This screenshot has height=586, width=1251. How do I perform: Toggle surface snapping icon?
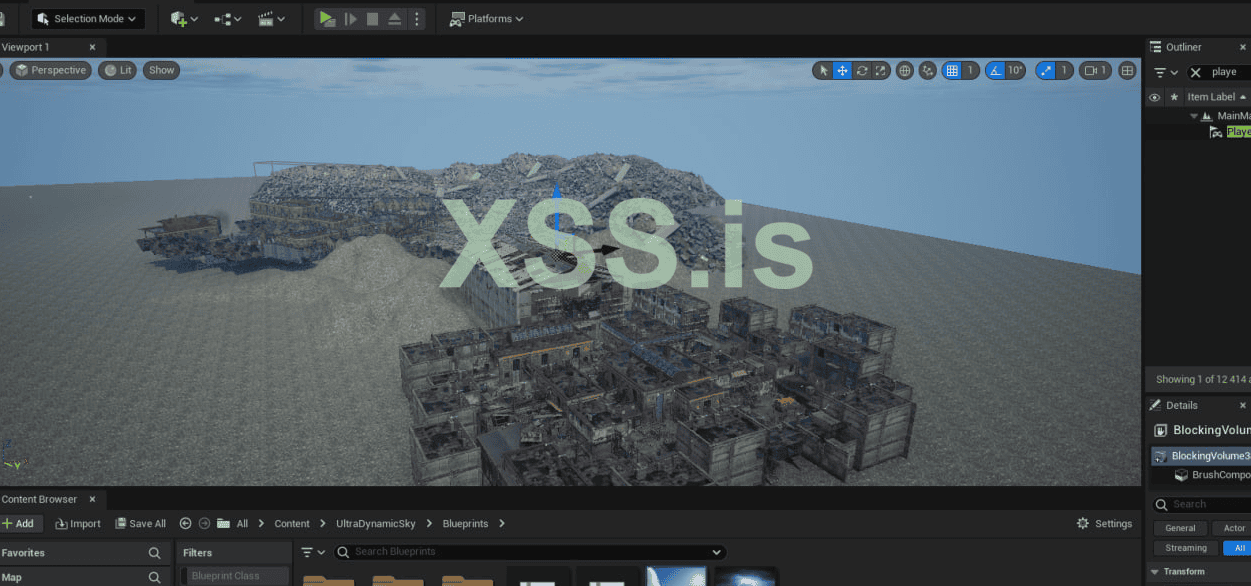coord(928,70)
